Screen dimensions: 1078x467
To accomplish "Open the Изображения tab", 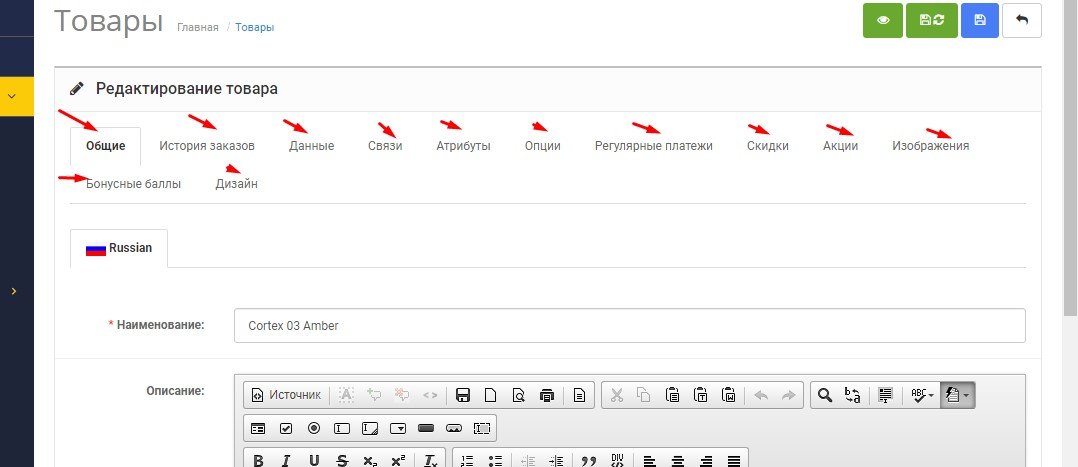I will coord(931,146).
